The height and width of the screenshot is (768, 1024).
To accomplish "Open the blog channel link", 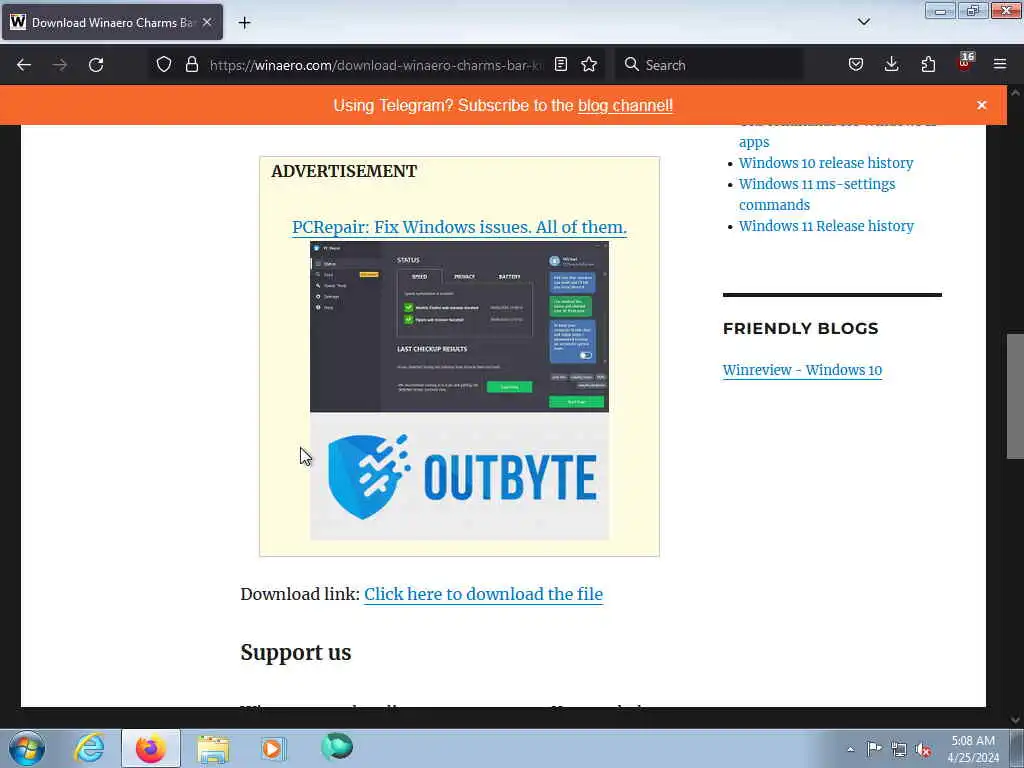I will point(625,106).
